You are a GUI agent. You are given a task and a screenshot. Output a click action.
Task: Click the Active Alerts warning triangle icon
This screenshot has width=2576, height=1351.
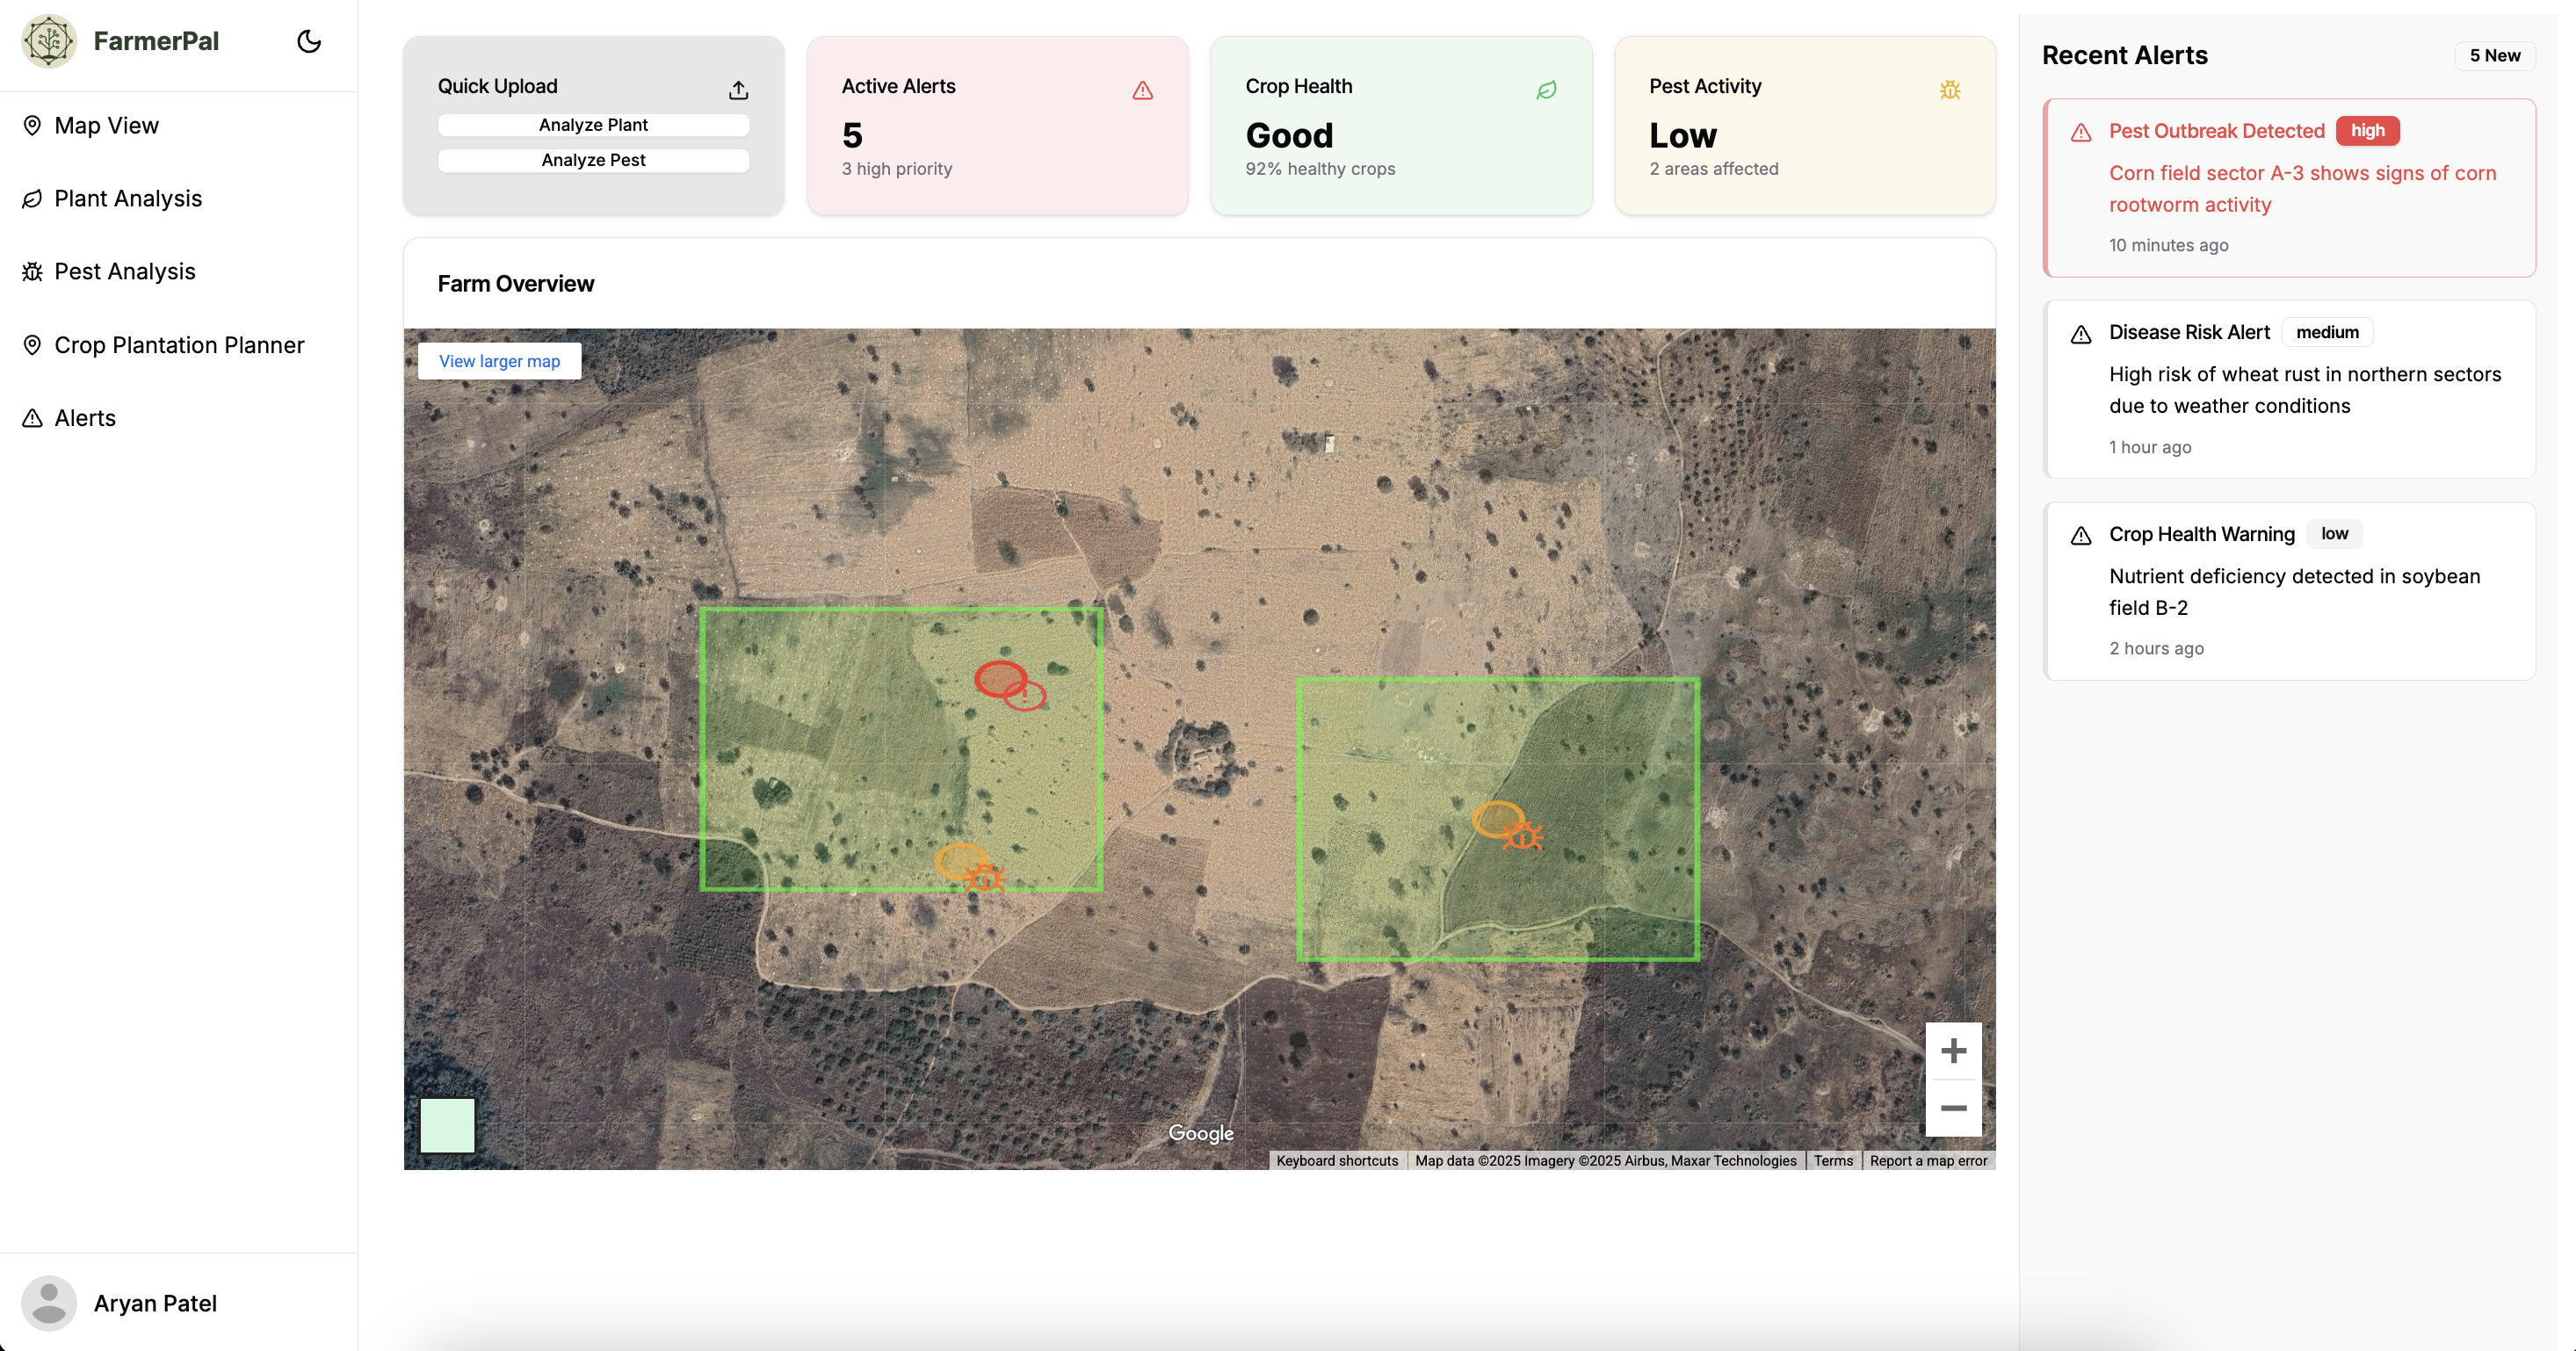click(x=1142, y=90)
